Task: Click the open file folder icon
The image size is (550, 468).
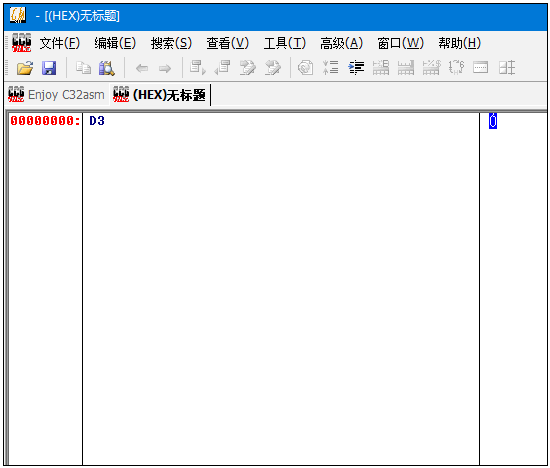Action: [x=25, y=68]
